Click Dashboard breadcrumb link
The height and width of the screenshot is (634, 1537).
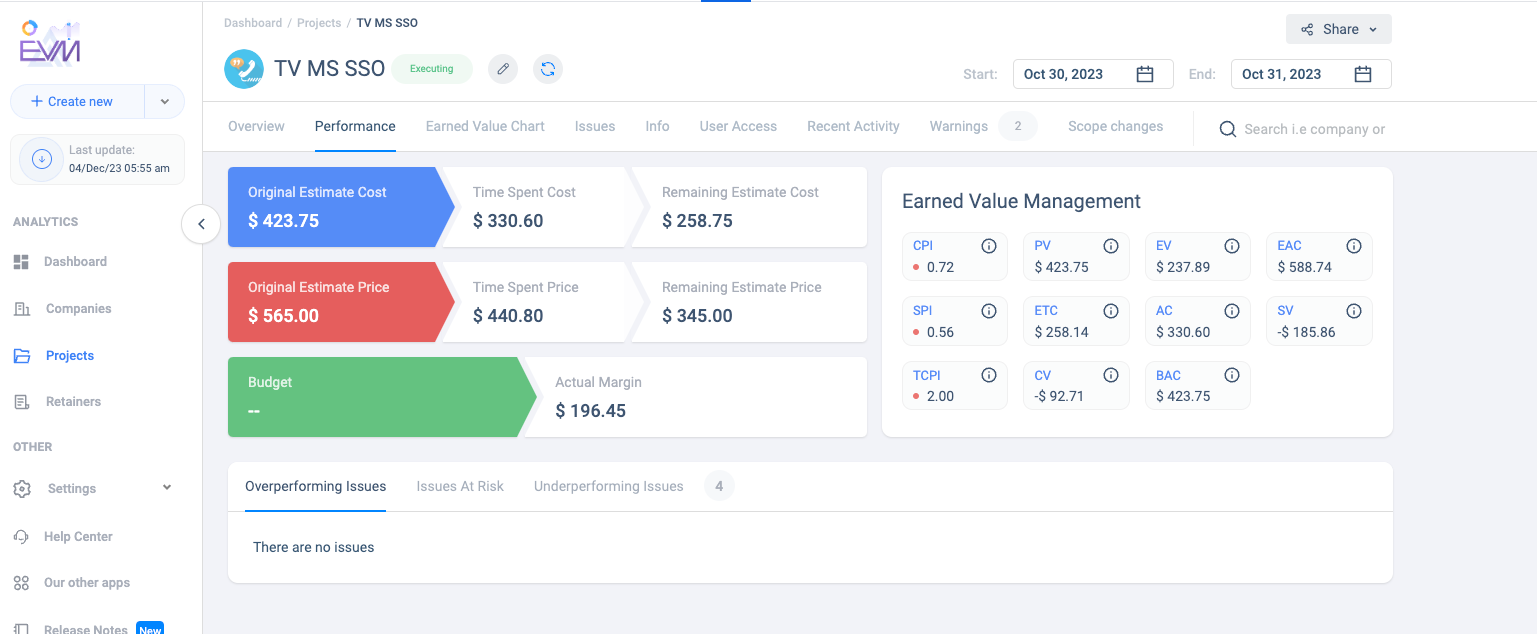253,22
